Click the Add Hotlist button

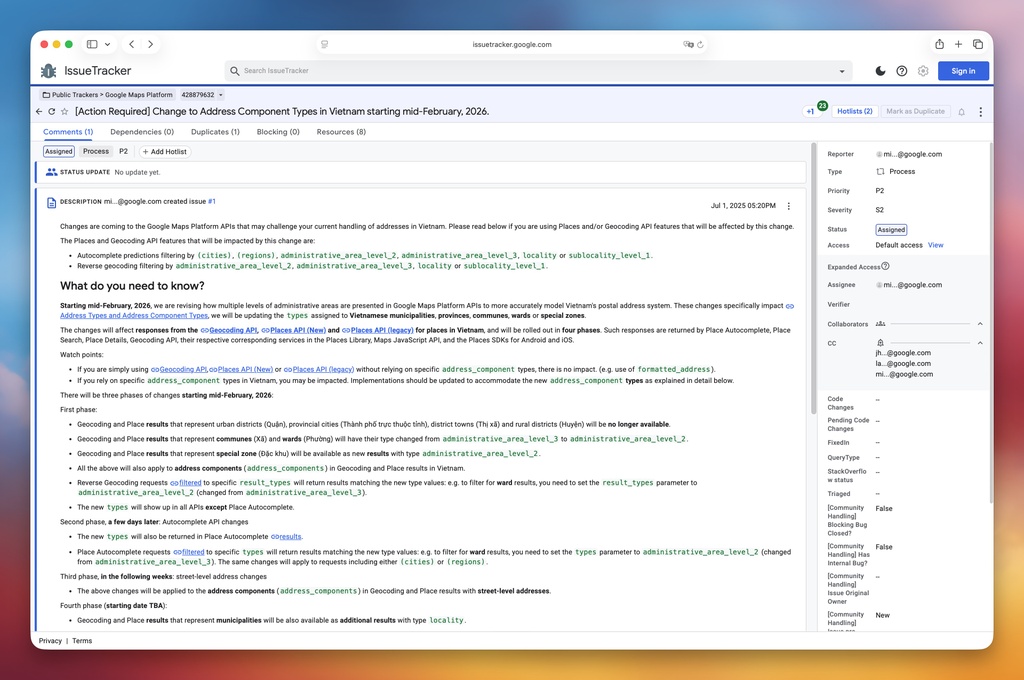click(165, 152)
